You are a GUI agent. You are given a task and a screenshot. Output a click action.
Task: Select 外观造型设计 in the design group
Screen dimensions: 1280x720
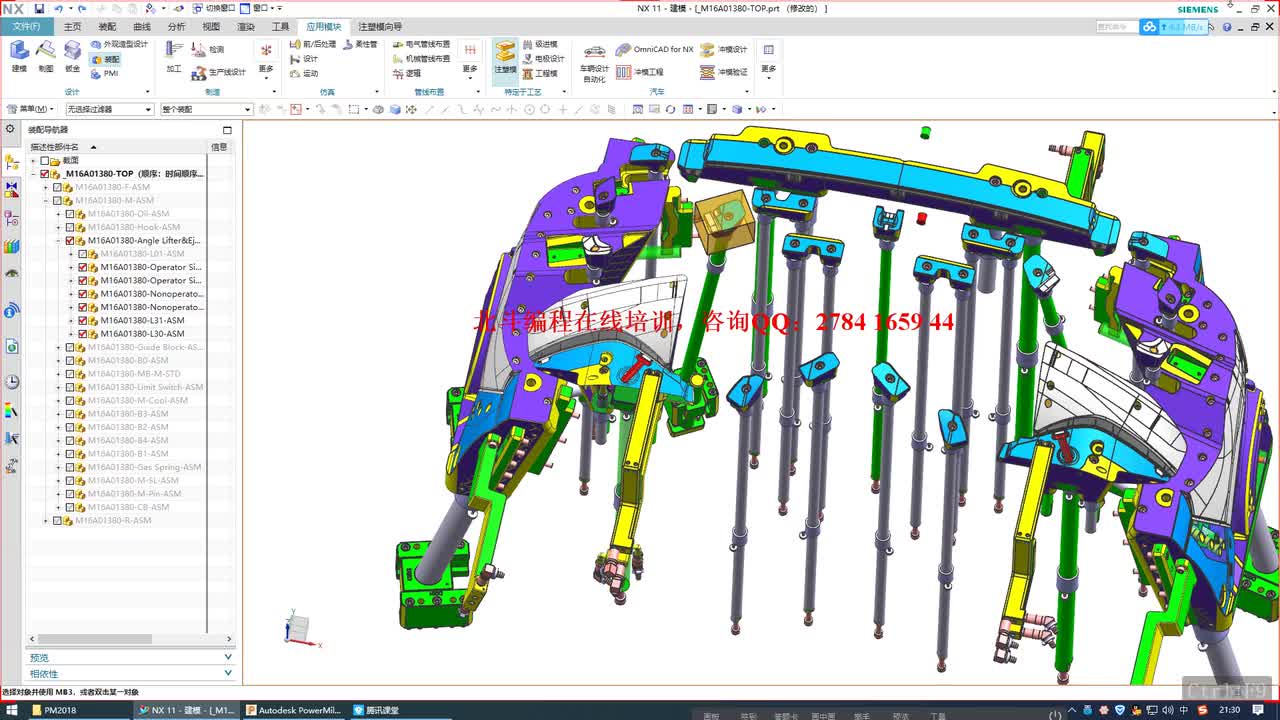coord(119,45)
